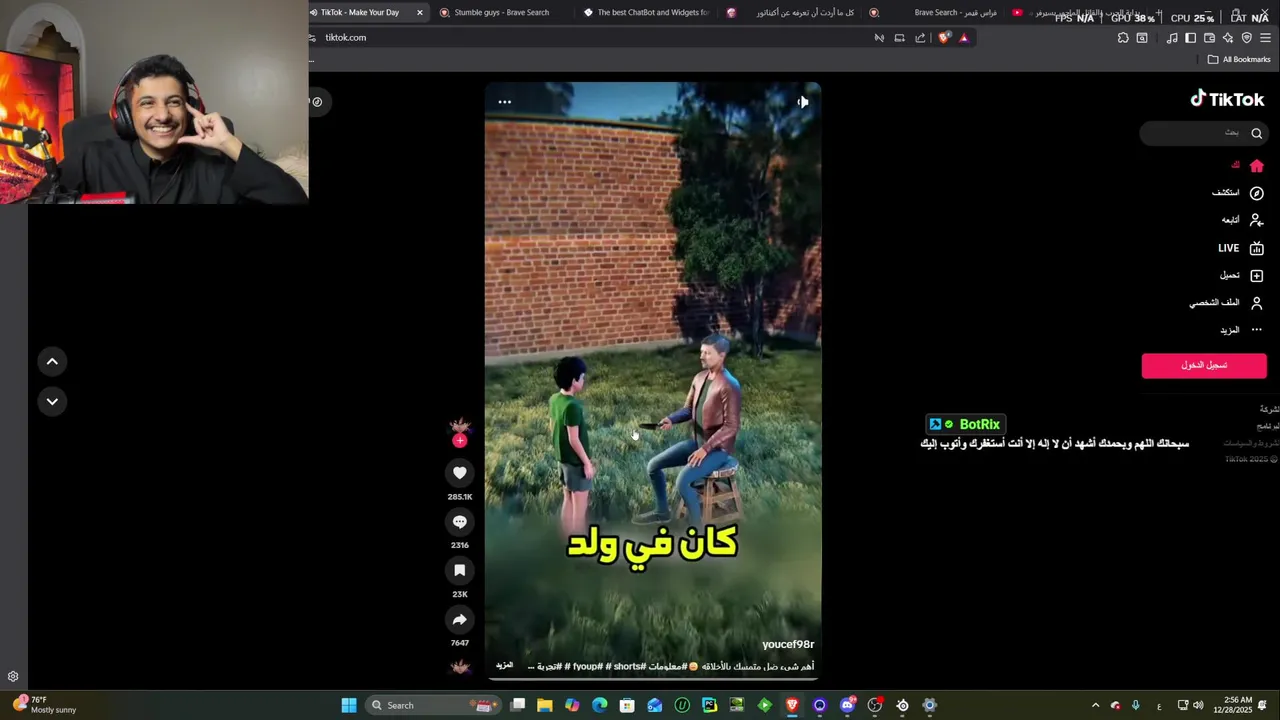Open the Brave hamburger main menu
The image size is (1280, 720).
[1265, 38]
